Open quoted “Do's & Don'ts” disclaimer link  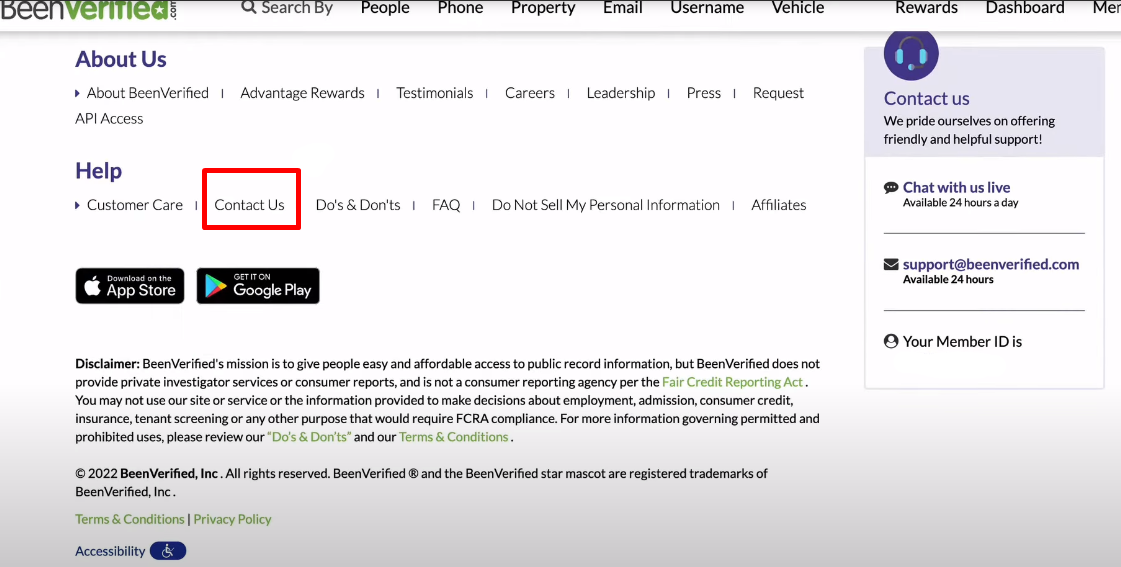(309, 437)
